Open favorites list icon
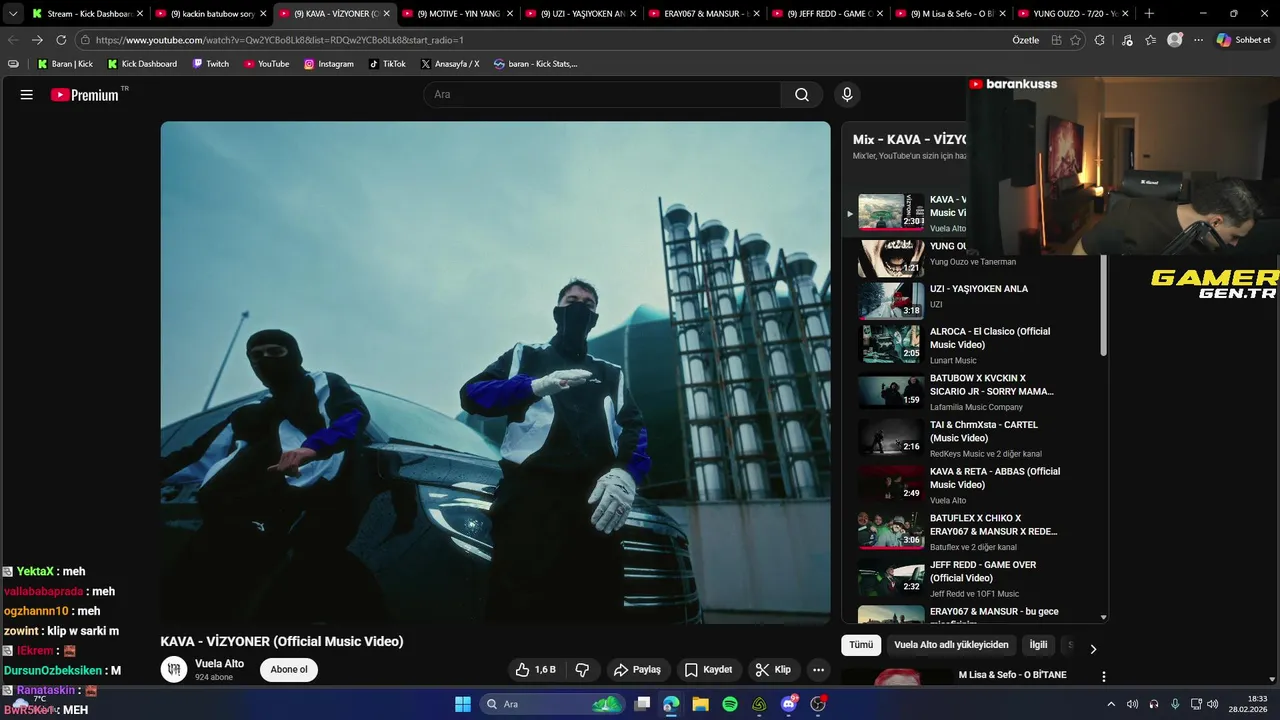The height and width of the screenshot is (720, 1280). pos(1151,40)
